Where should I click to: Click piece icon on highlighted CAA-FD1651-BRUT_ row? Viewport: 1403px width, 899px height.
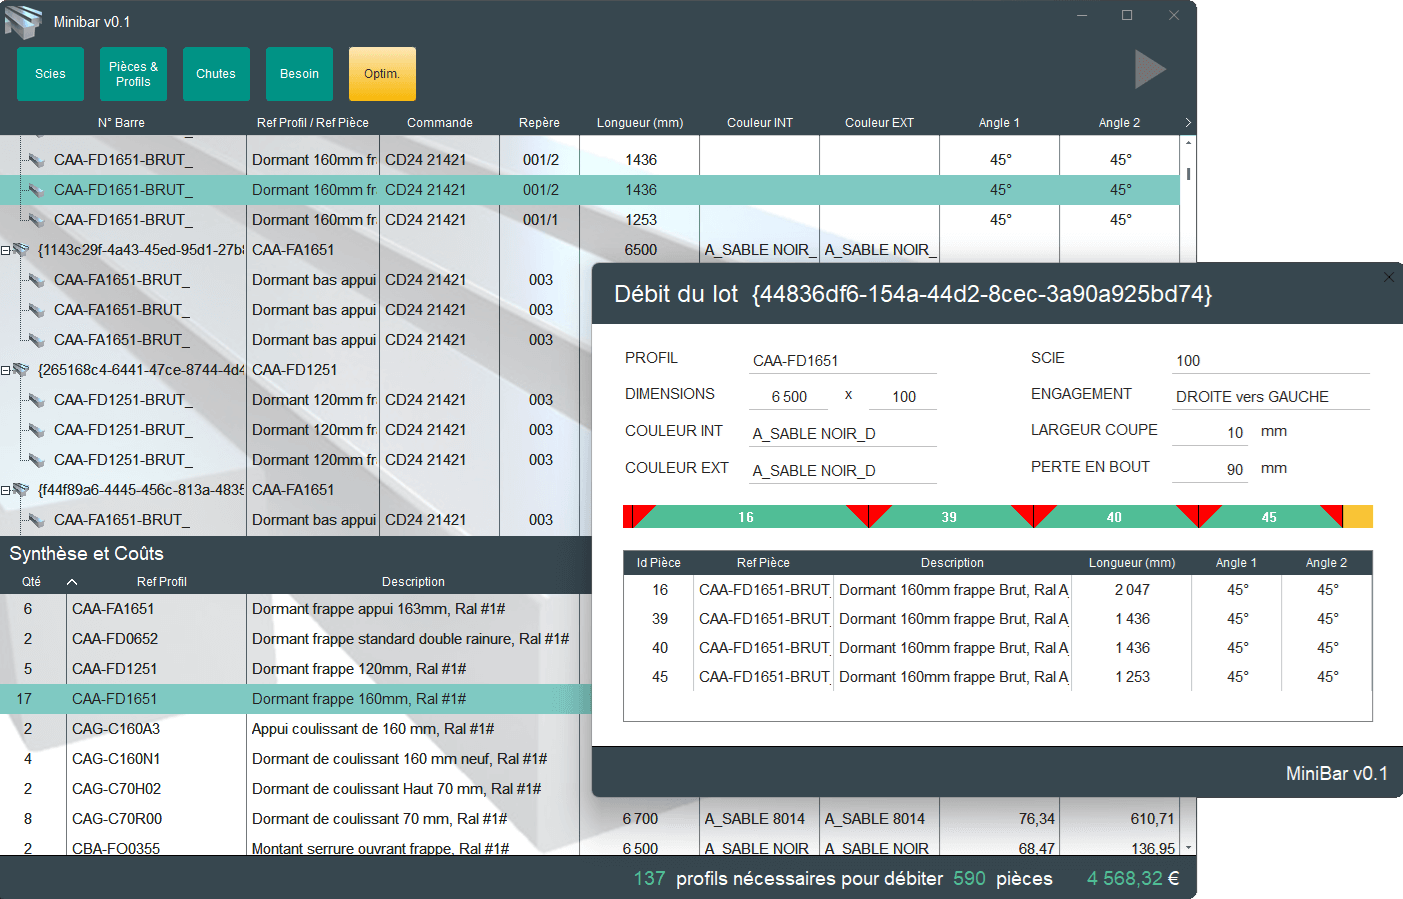click(x=36, y=190)
